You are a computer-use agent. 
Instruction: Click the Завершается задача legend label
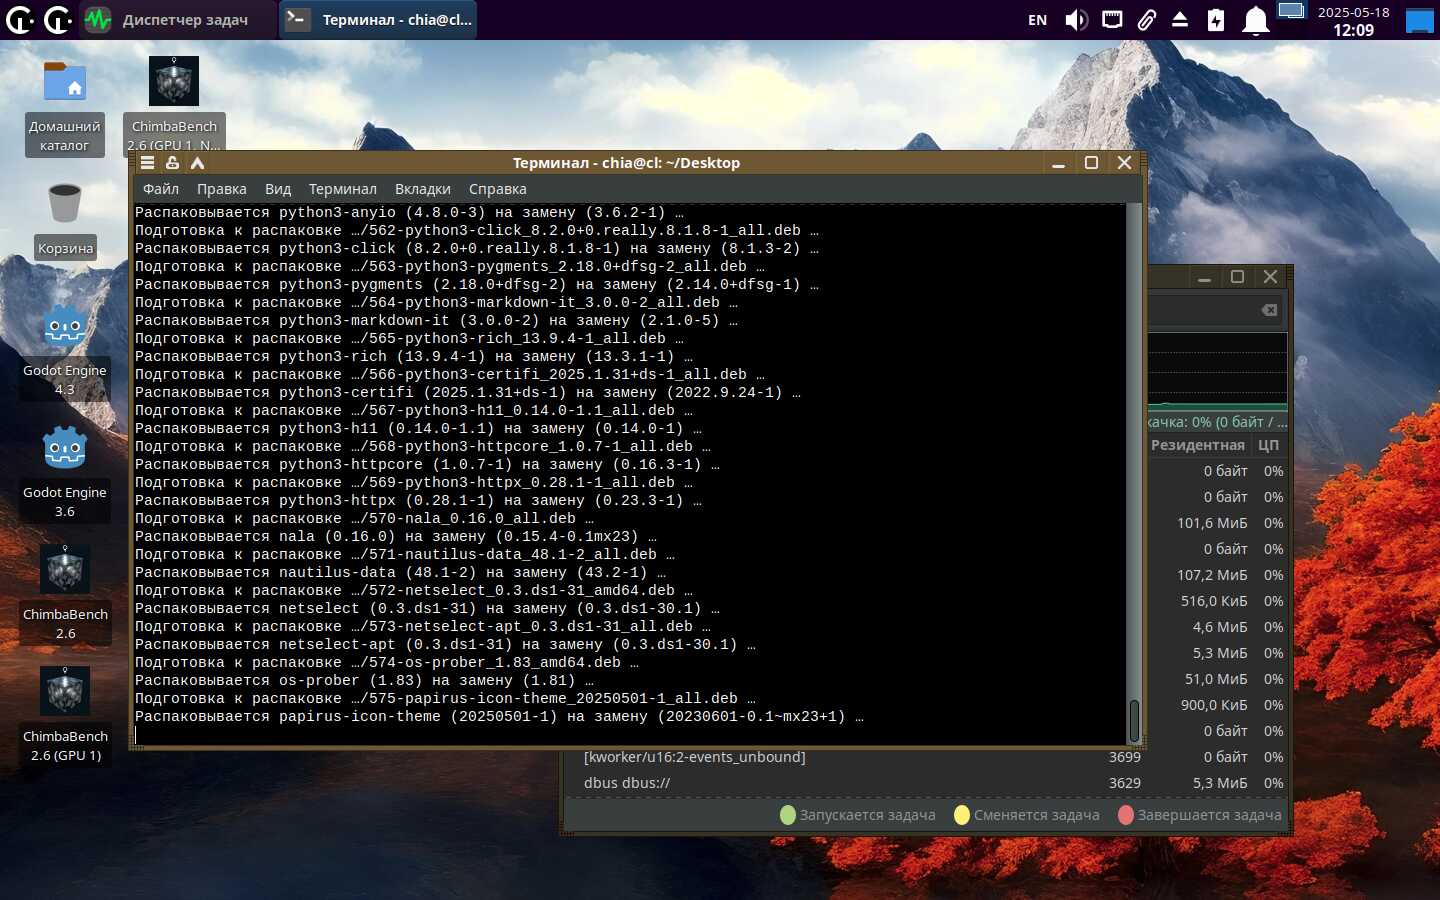pos(1209,815)
